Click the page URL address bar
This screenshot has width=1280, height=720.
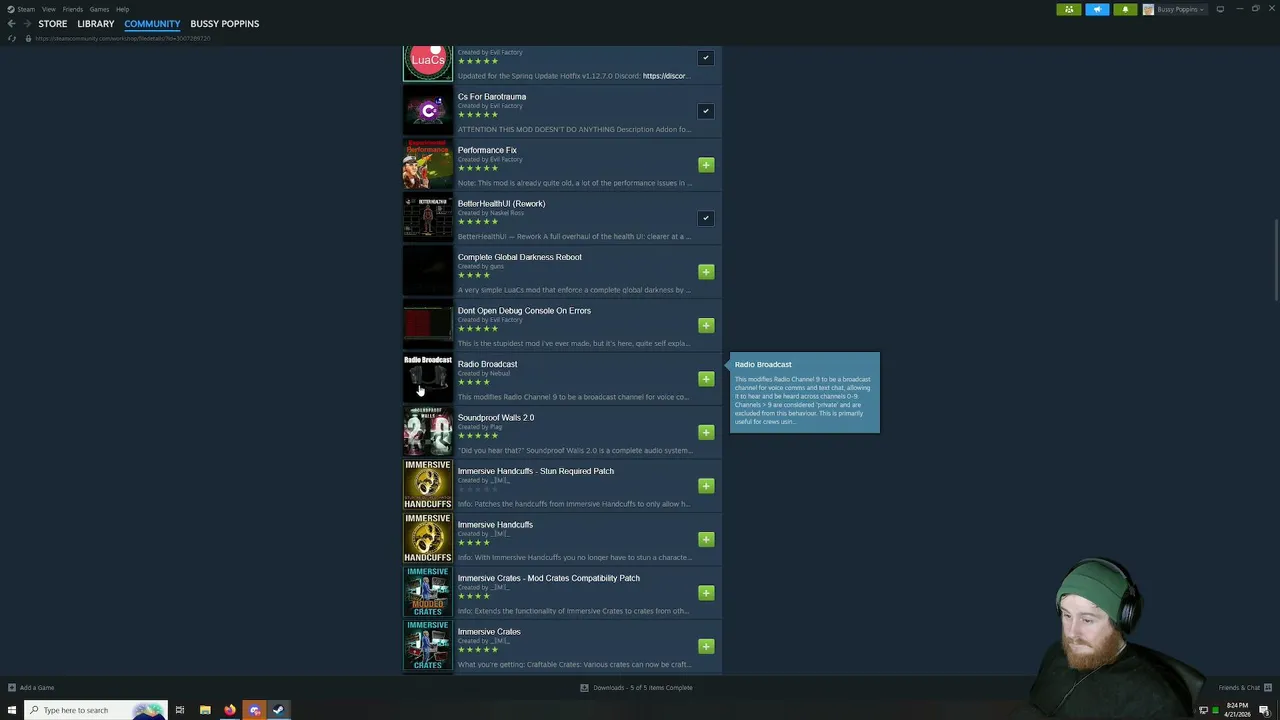123,38
